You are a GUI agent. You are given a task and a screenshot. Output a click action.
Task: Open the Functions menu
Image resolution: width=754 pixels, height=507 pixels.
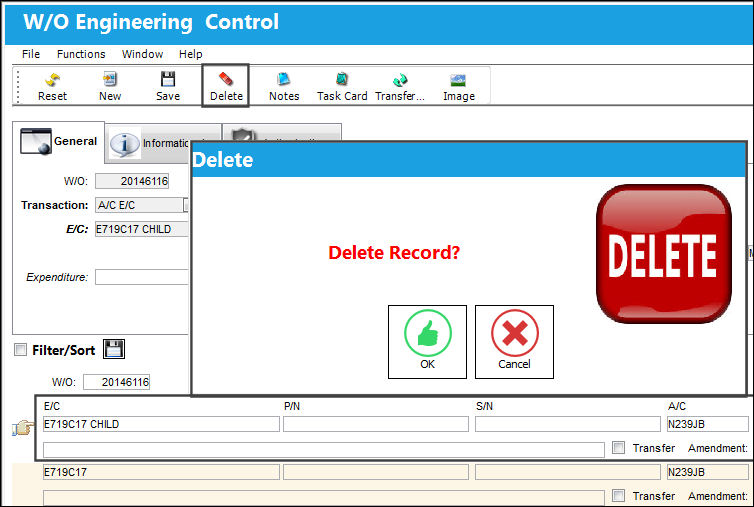[x=81, y=54]
